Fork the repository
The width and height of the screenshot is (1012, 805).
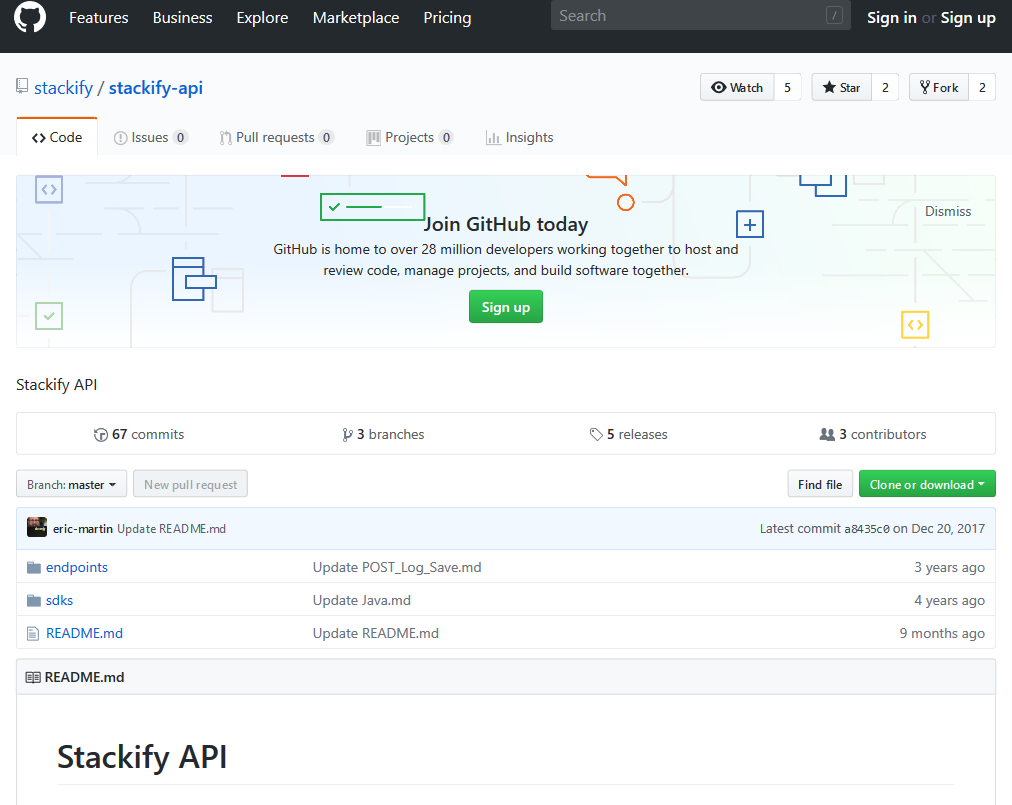(939, 87)
